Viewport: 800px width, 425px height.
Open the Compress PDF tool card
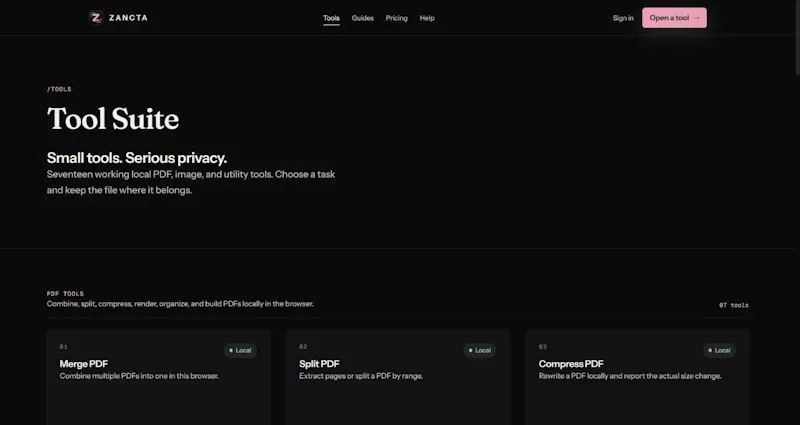(x=637, y=378)
